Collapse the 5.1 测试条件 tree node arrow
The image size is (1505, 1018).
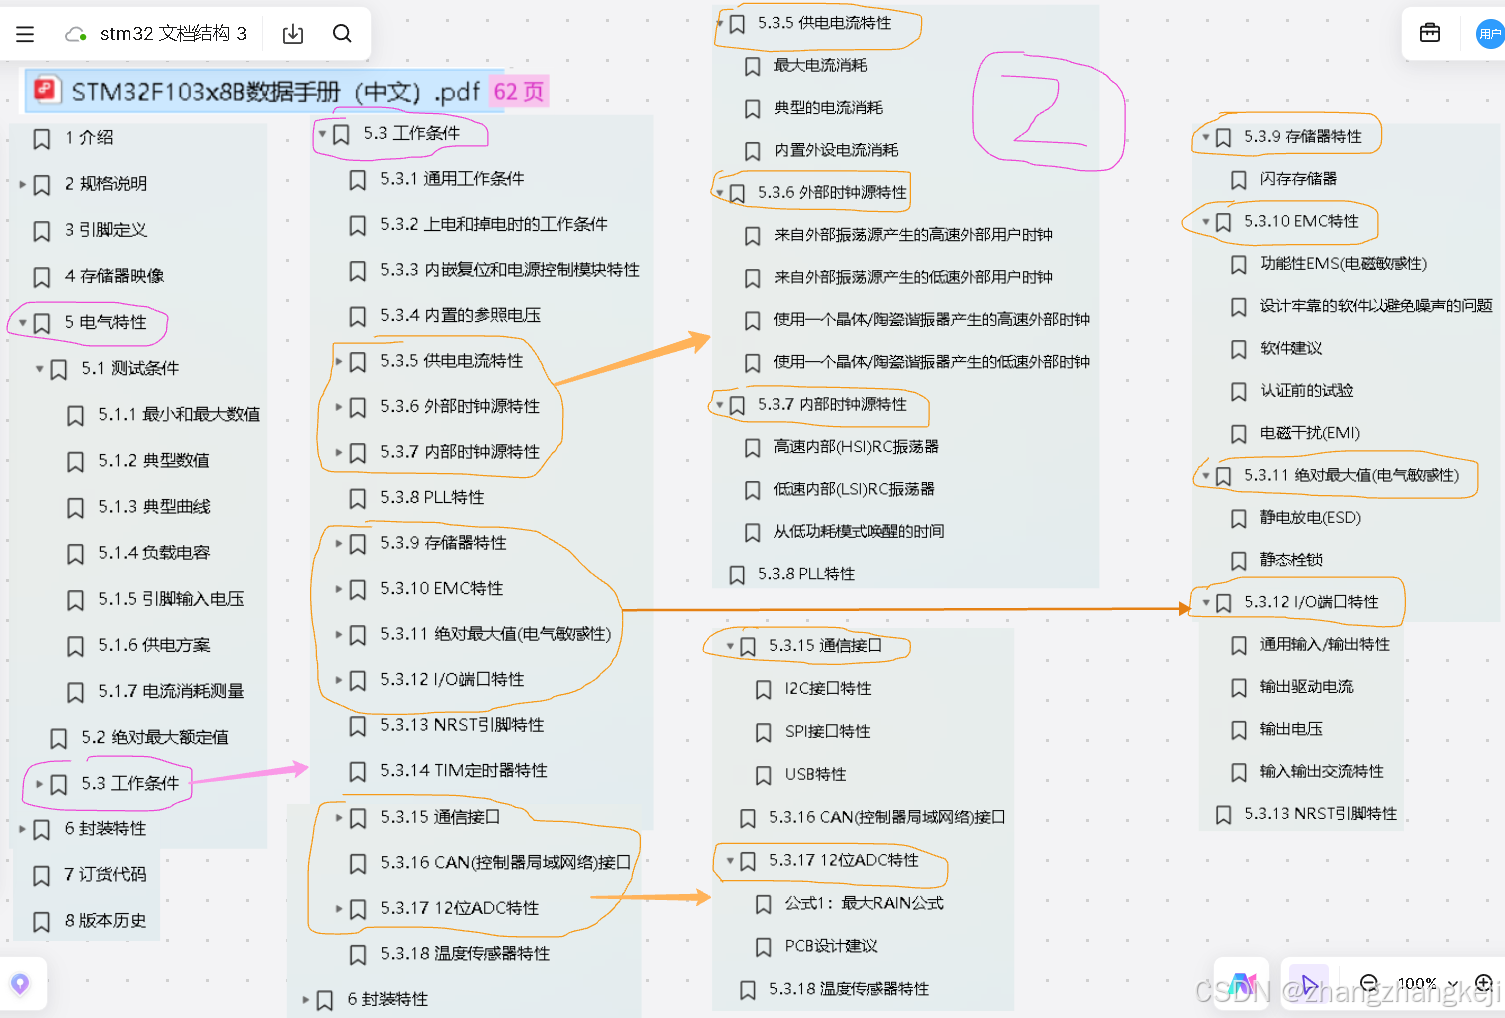tap(40, 368)
